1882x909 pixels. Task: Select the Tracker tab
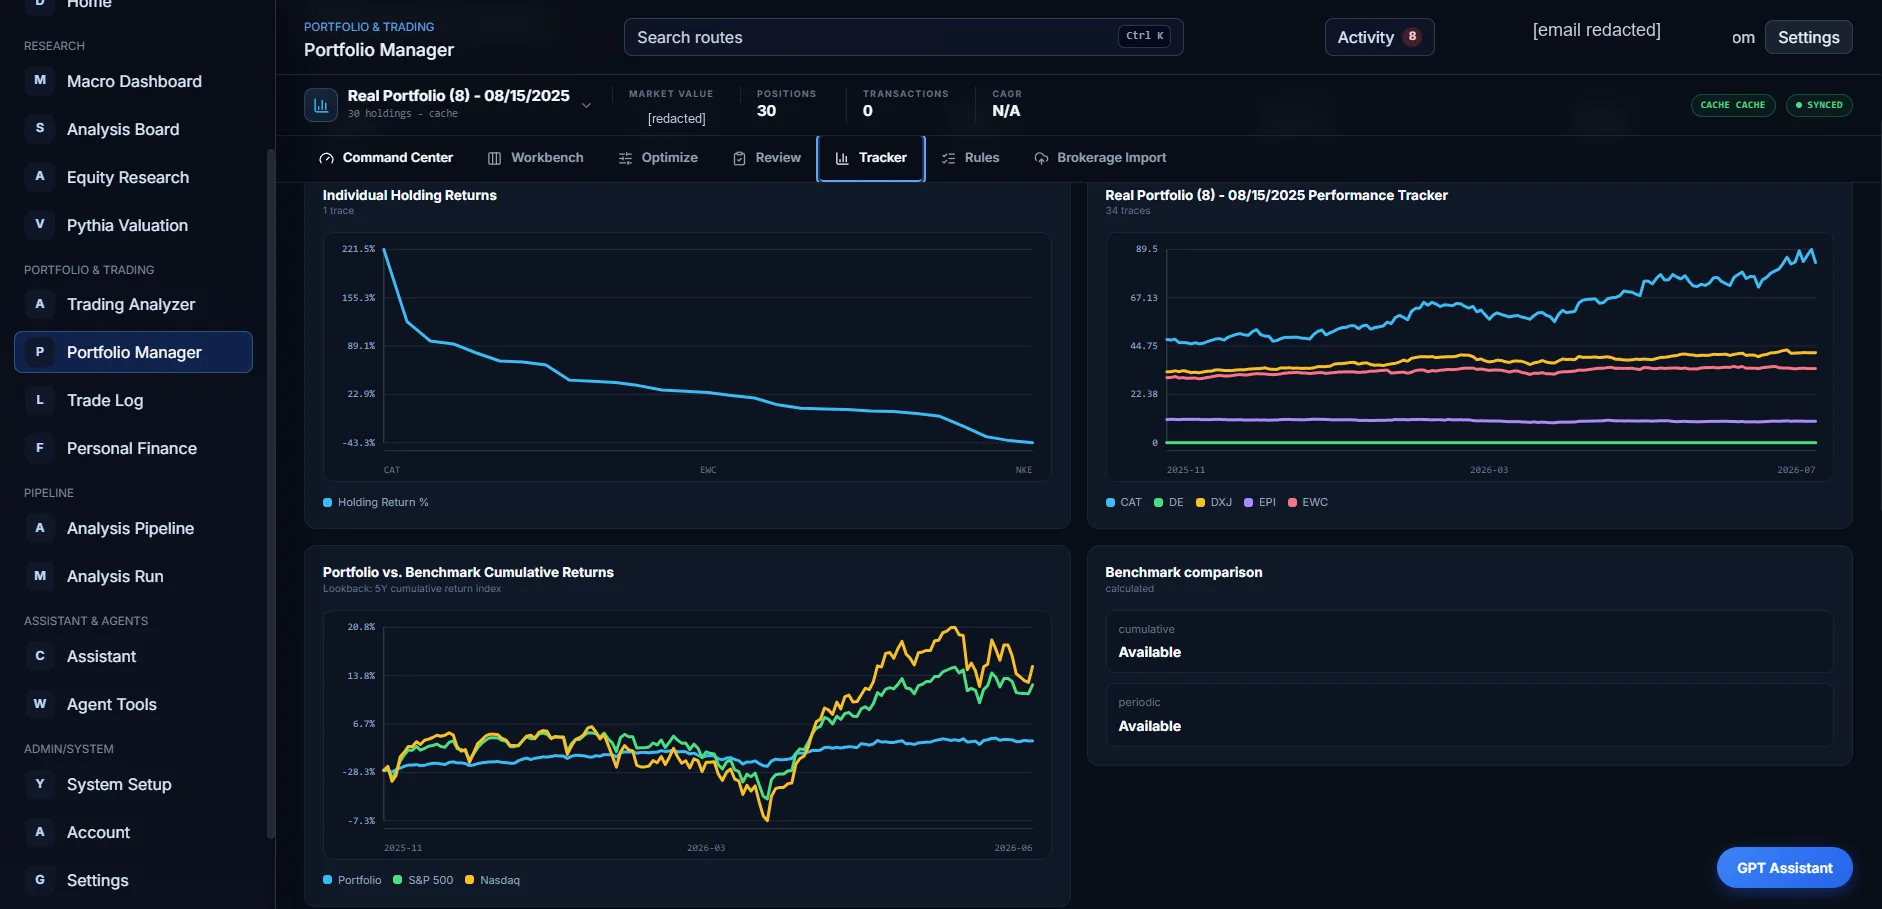[x=871, y=158]
